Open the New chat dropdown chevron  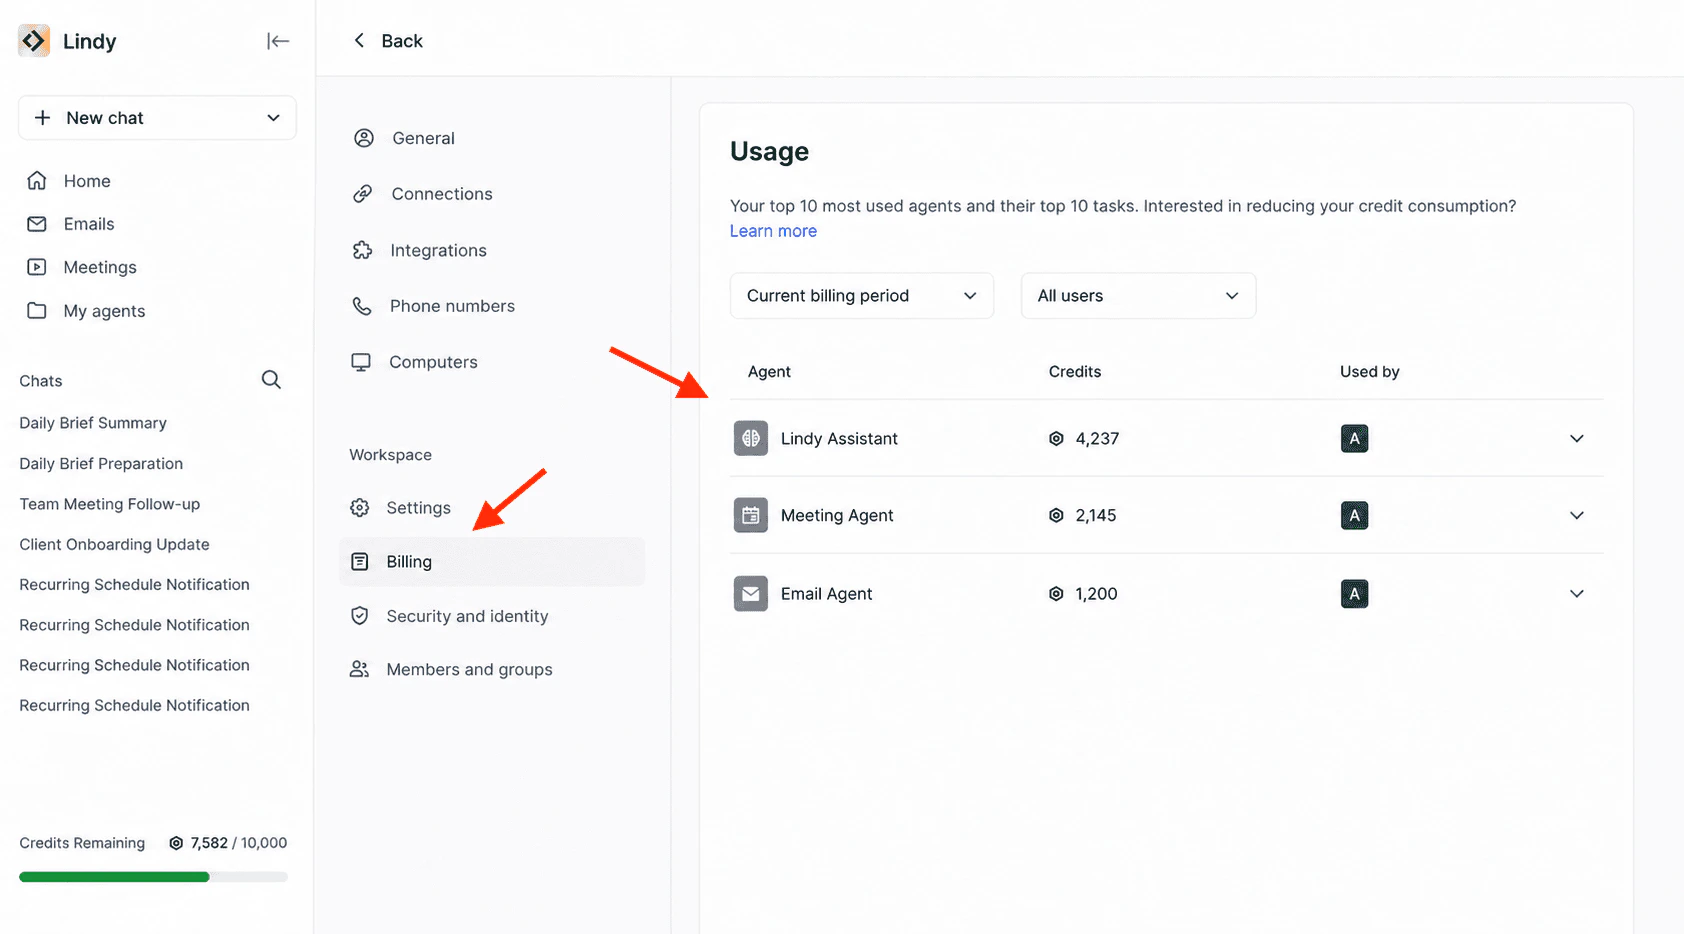point(273,118)
